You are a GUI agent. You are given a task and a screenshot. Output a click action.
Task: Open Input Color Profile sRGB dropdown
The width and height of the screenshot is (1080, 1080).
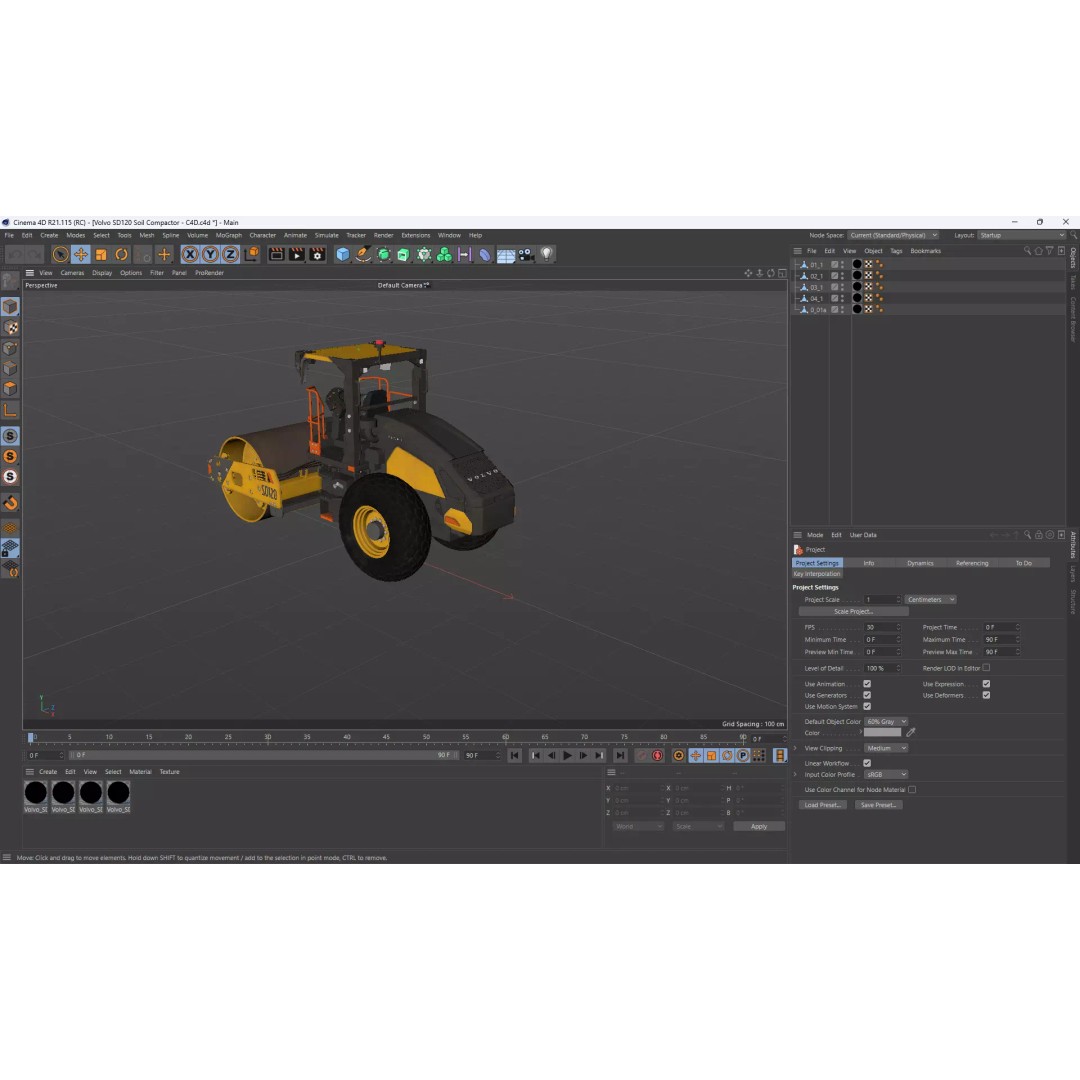[886, 774]
